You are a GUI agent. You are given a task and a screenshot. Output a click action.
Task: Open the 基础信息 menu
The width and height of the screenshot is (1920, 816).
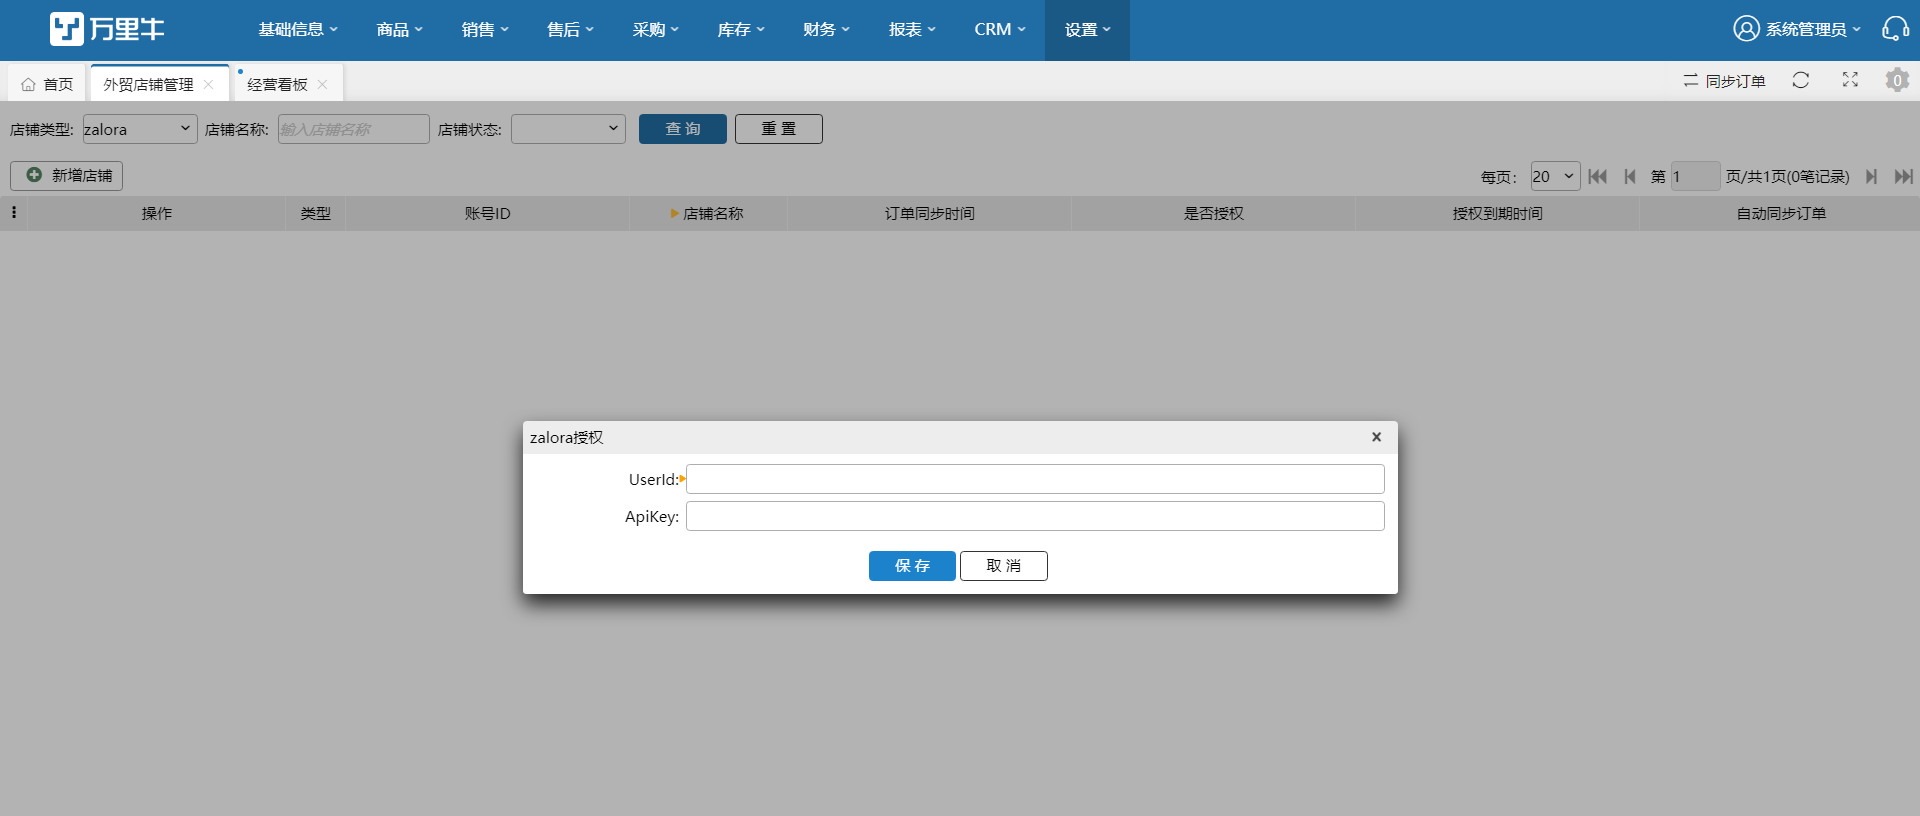tap(298, 30)
